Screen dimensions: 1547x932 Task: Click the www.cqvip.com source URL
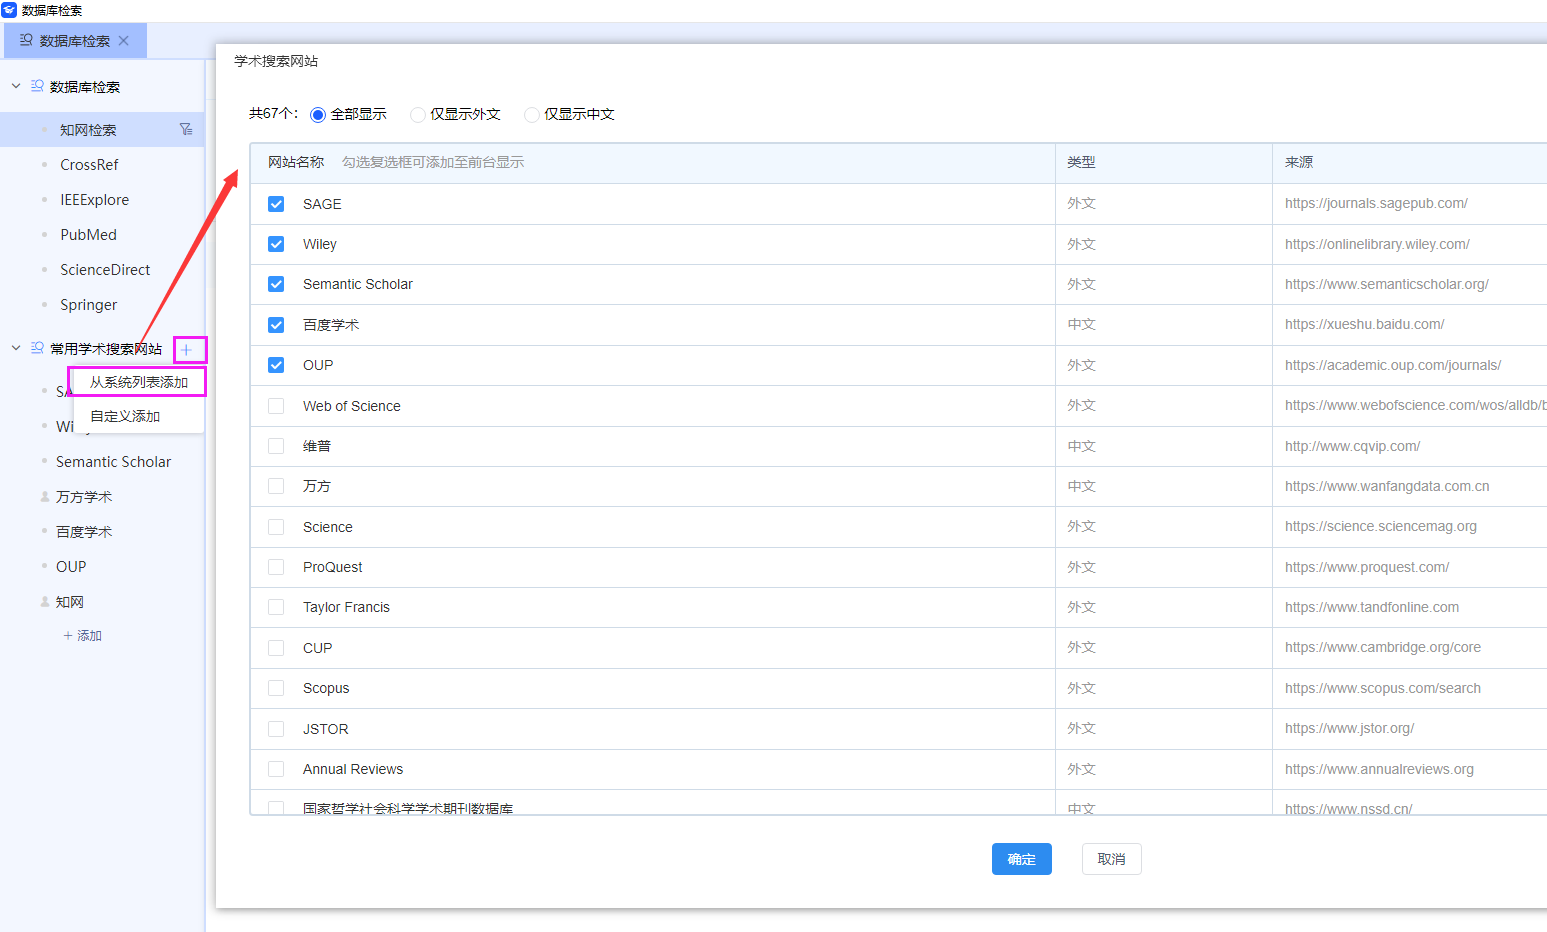(1353, 446)
